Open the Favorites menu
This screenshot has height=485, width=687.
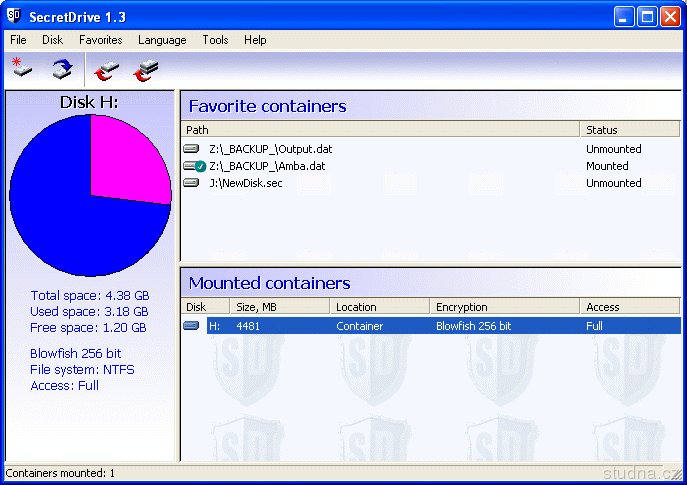pos(100,40)
